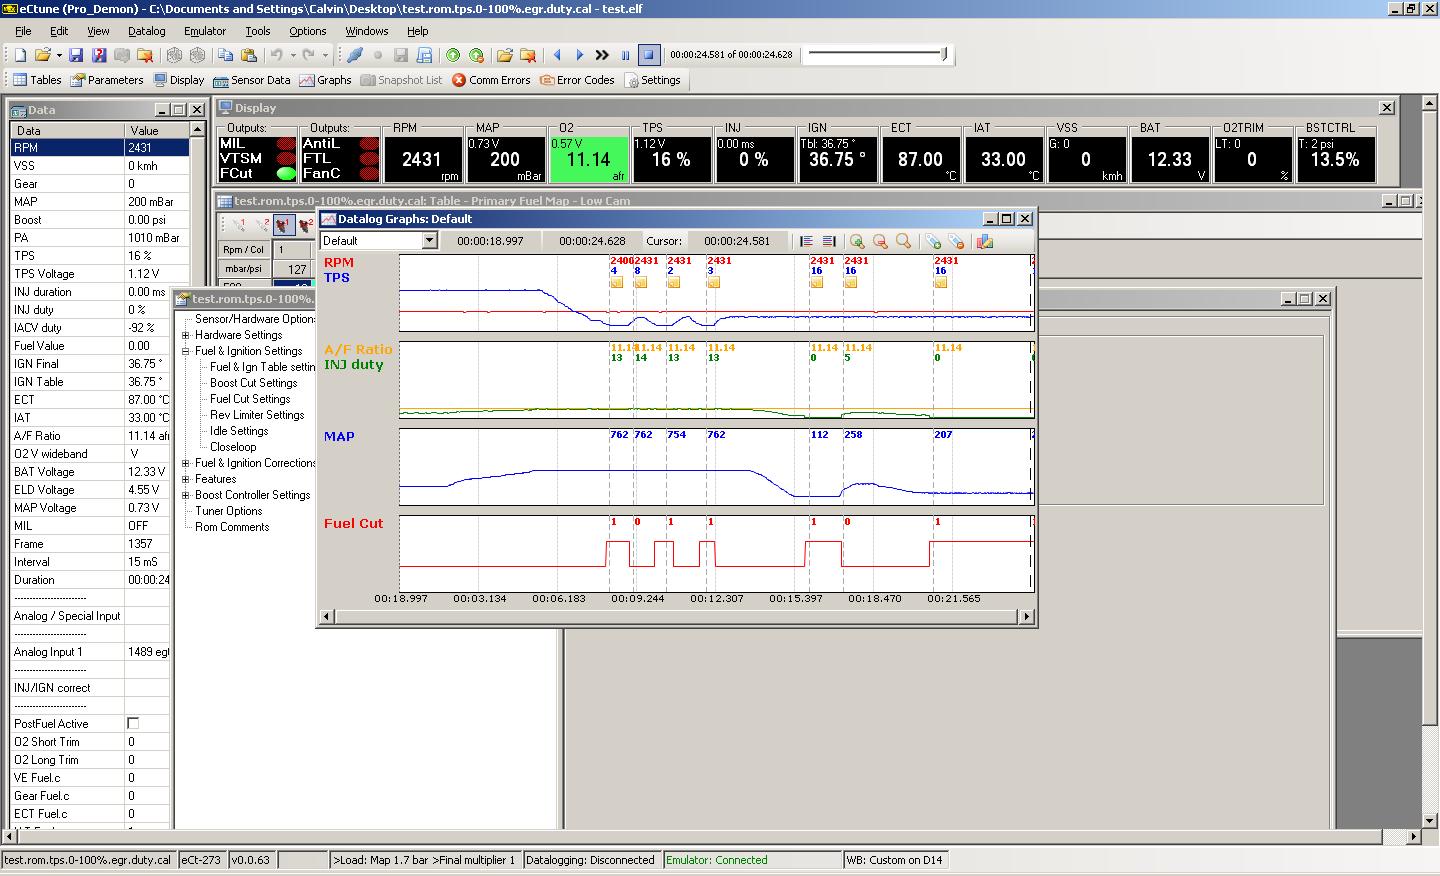The image size is (1440, 876).
Task: Open the Emulator menu
Action: (x=205, y=31)
